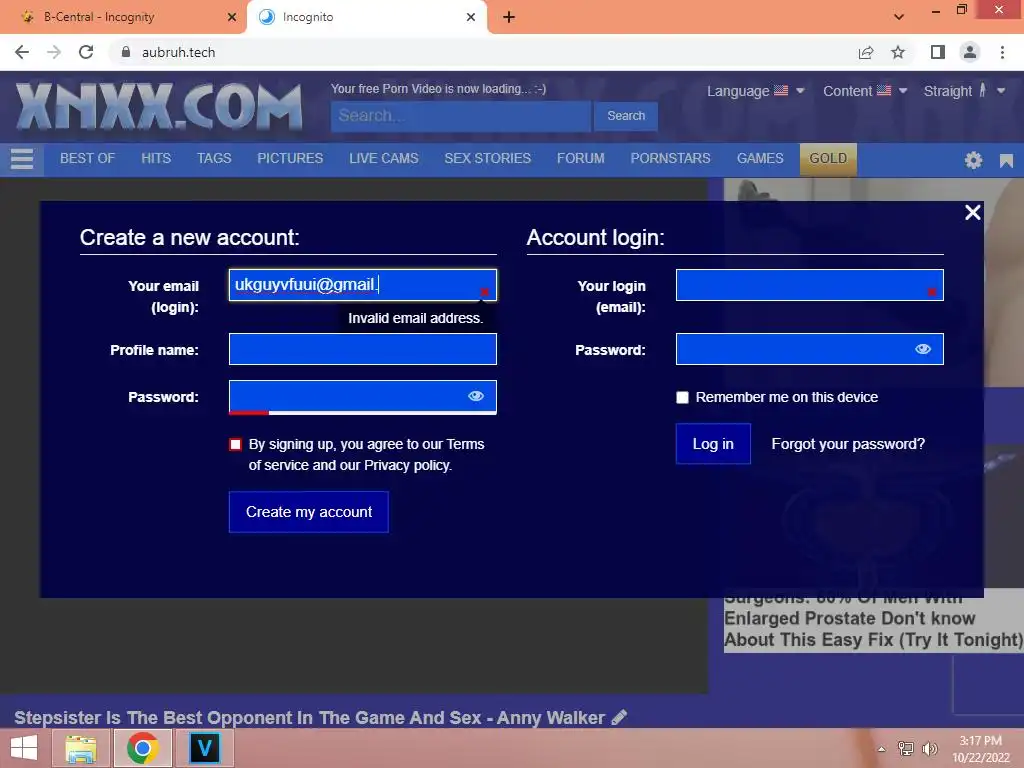The width and height of the screenshot is (1024, 768).
Task: Open a new browser tab
Action: (509, 17)
